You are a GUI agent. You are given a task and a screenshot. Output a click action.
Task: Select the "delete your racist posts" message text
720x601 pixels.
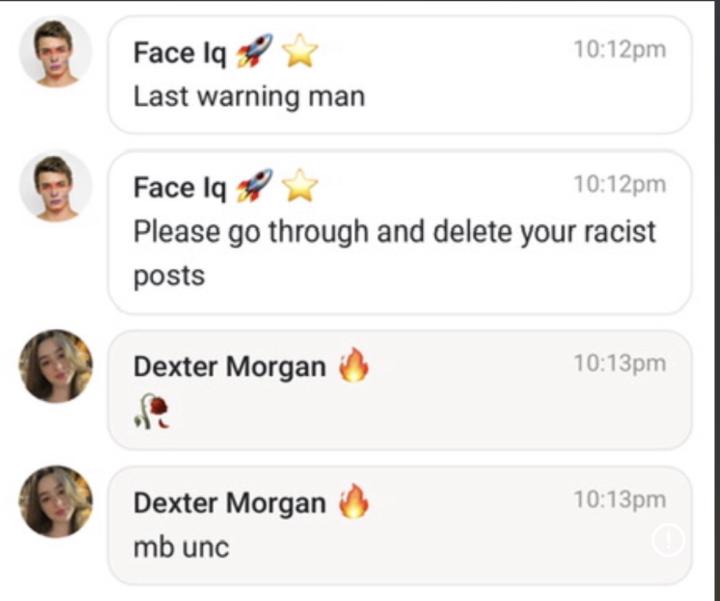(x=394, y=232)
